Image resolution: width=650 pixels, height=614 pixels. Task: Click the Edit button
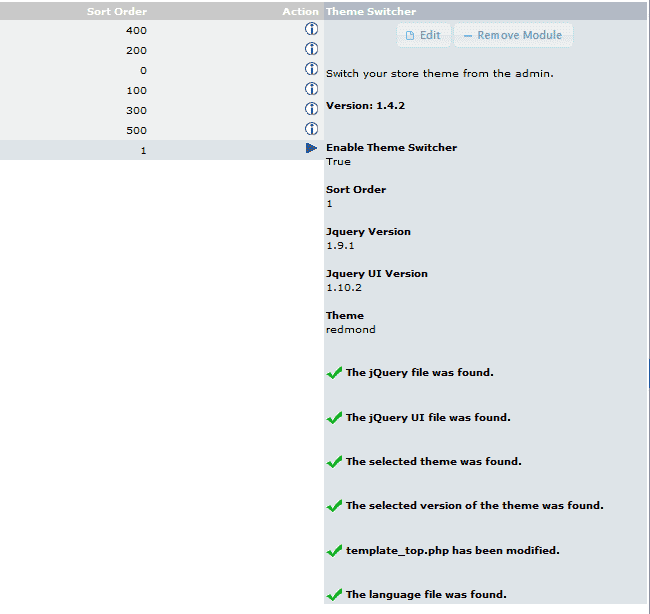tap(424, 35)
